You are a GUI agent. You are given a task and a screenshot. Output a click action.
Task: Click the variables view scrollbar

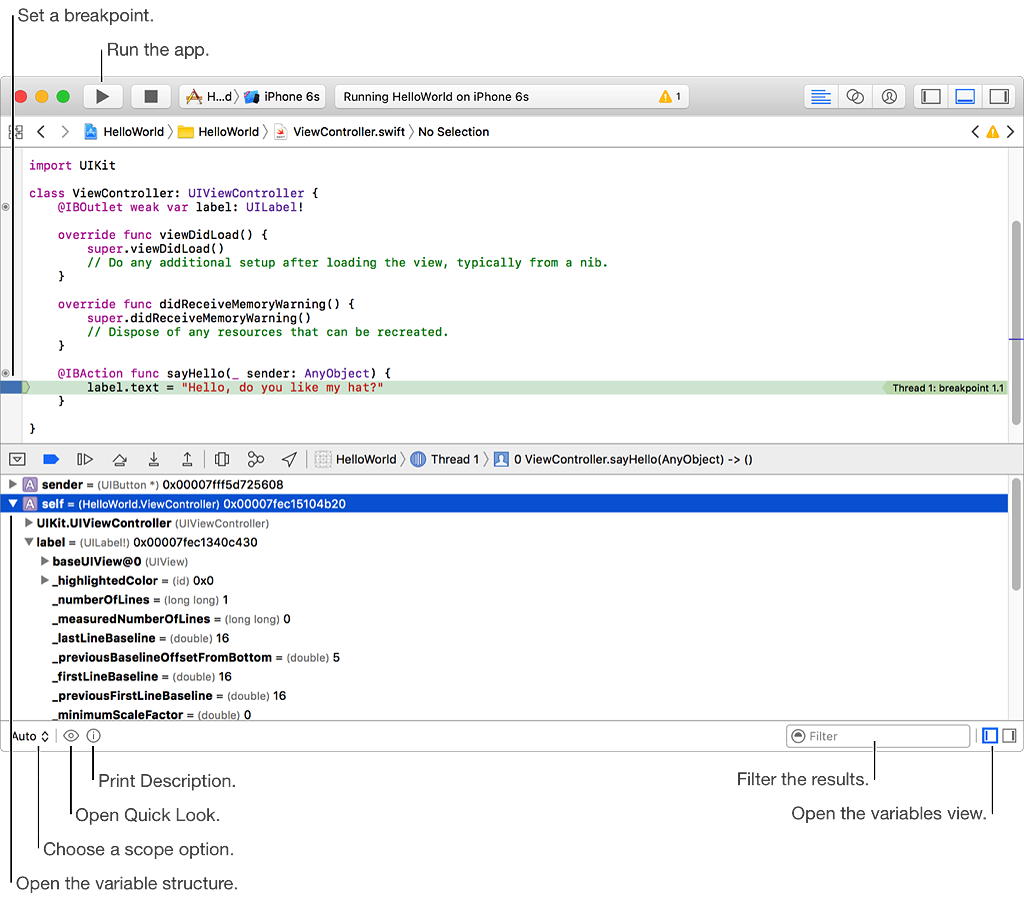click(x=1016, y=534)
